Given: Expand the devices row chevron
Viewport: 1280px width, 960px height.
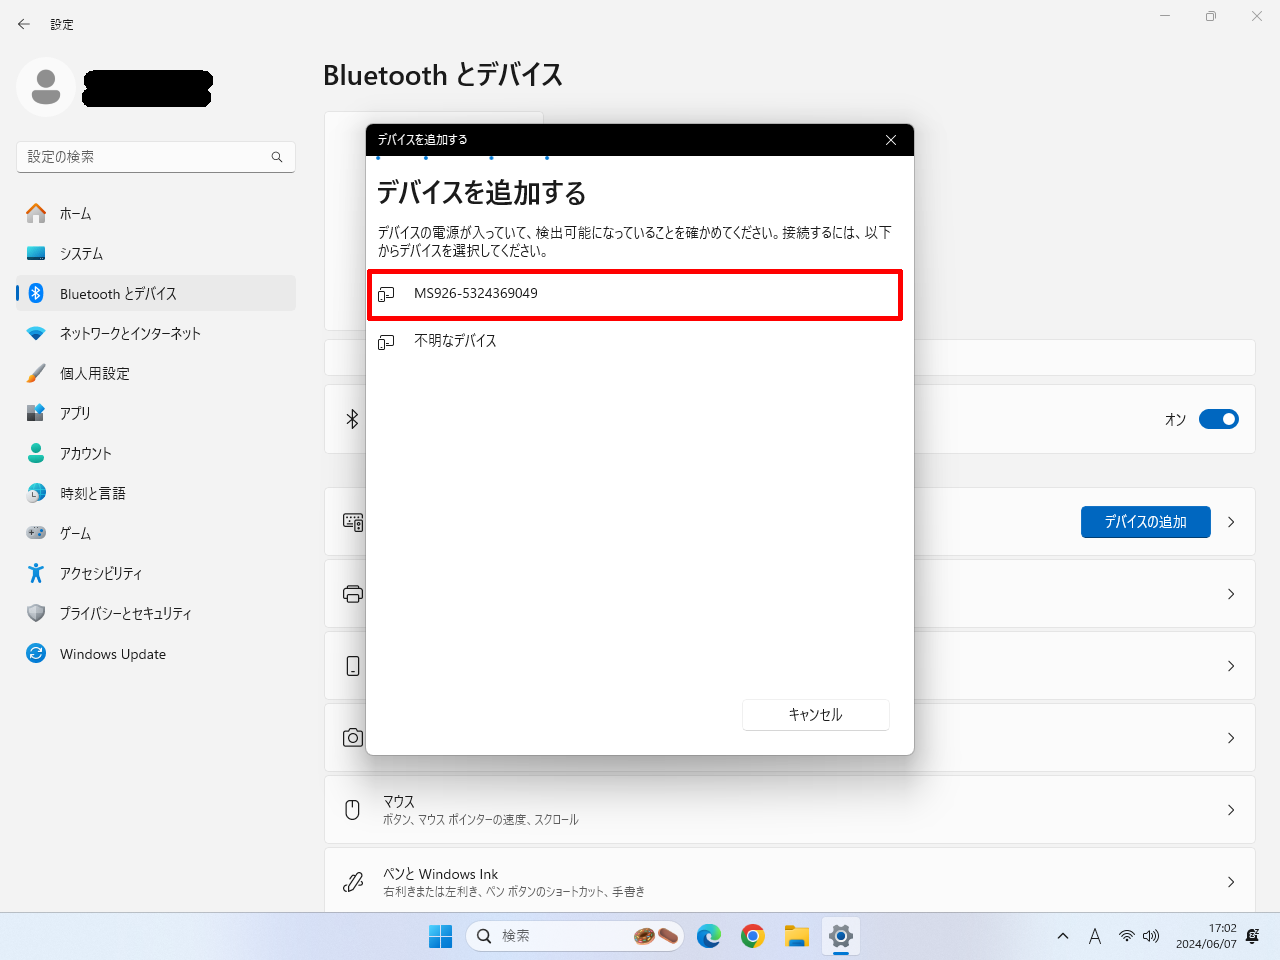Looking at the screenshot, I should [x=1231, y=522].
